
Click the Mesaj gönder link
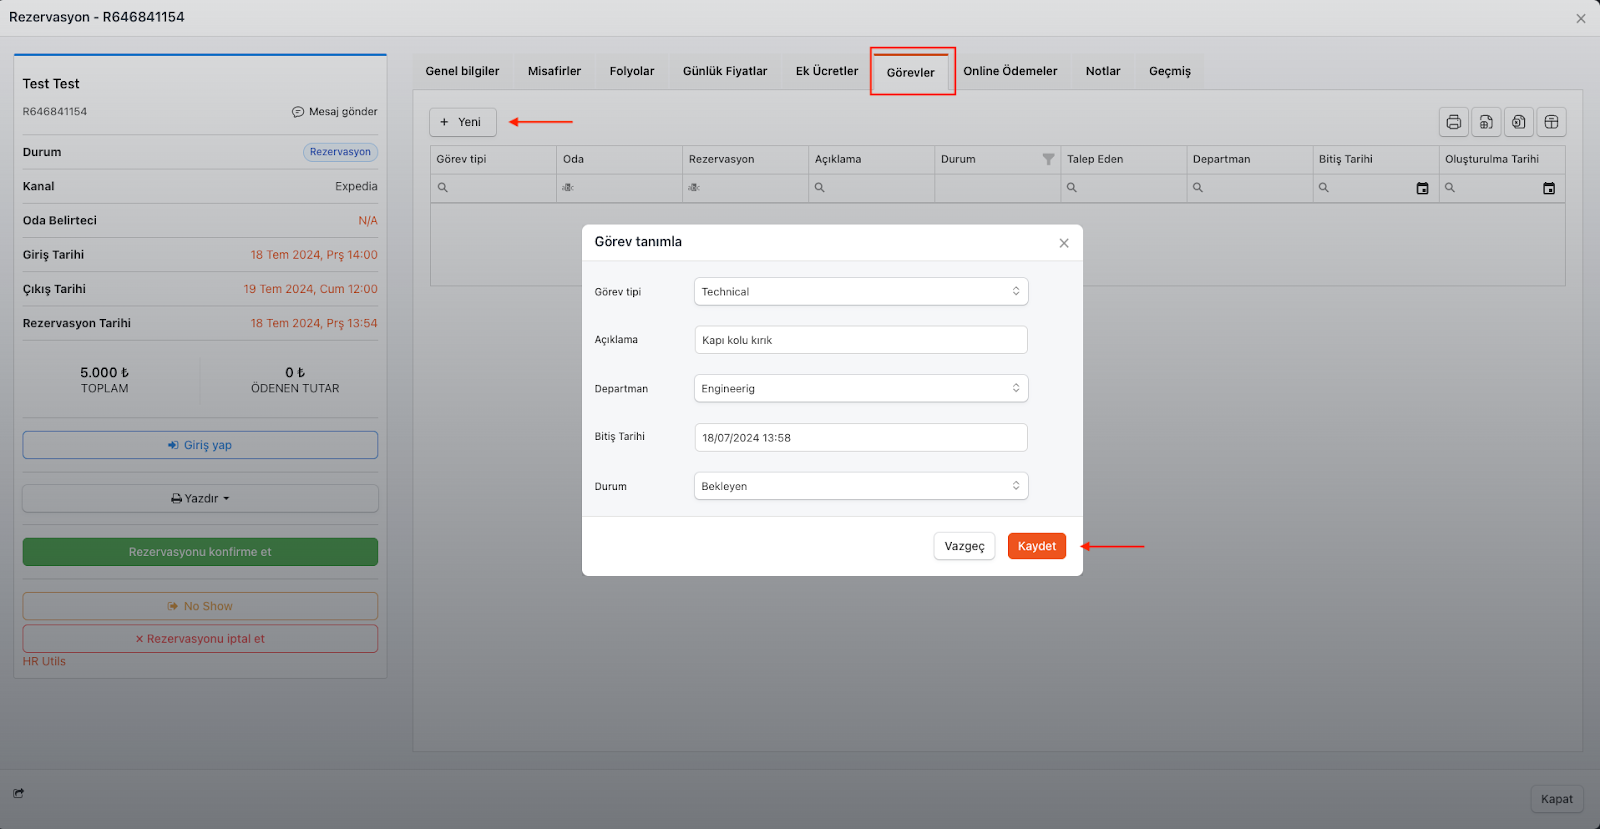pyautogui.click(x=335, y=112)
